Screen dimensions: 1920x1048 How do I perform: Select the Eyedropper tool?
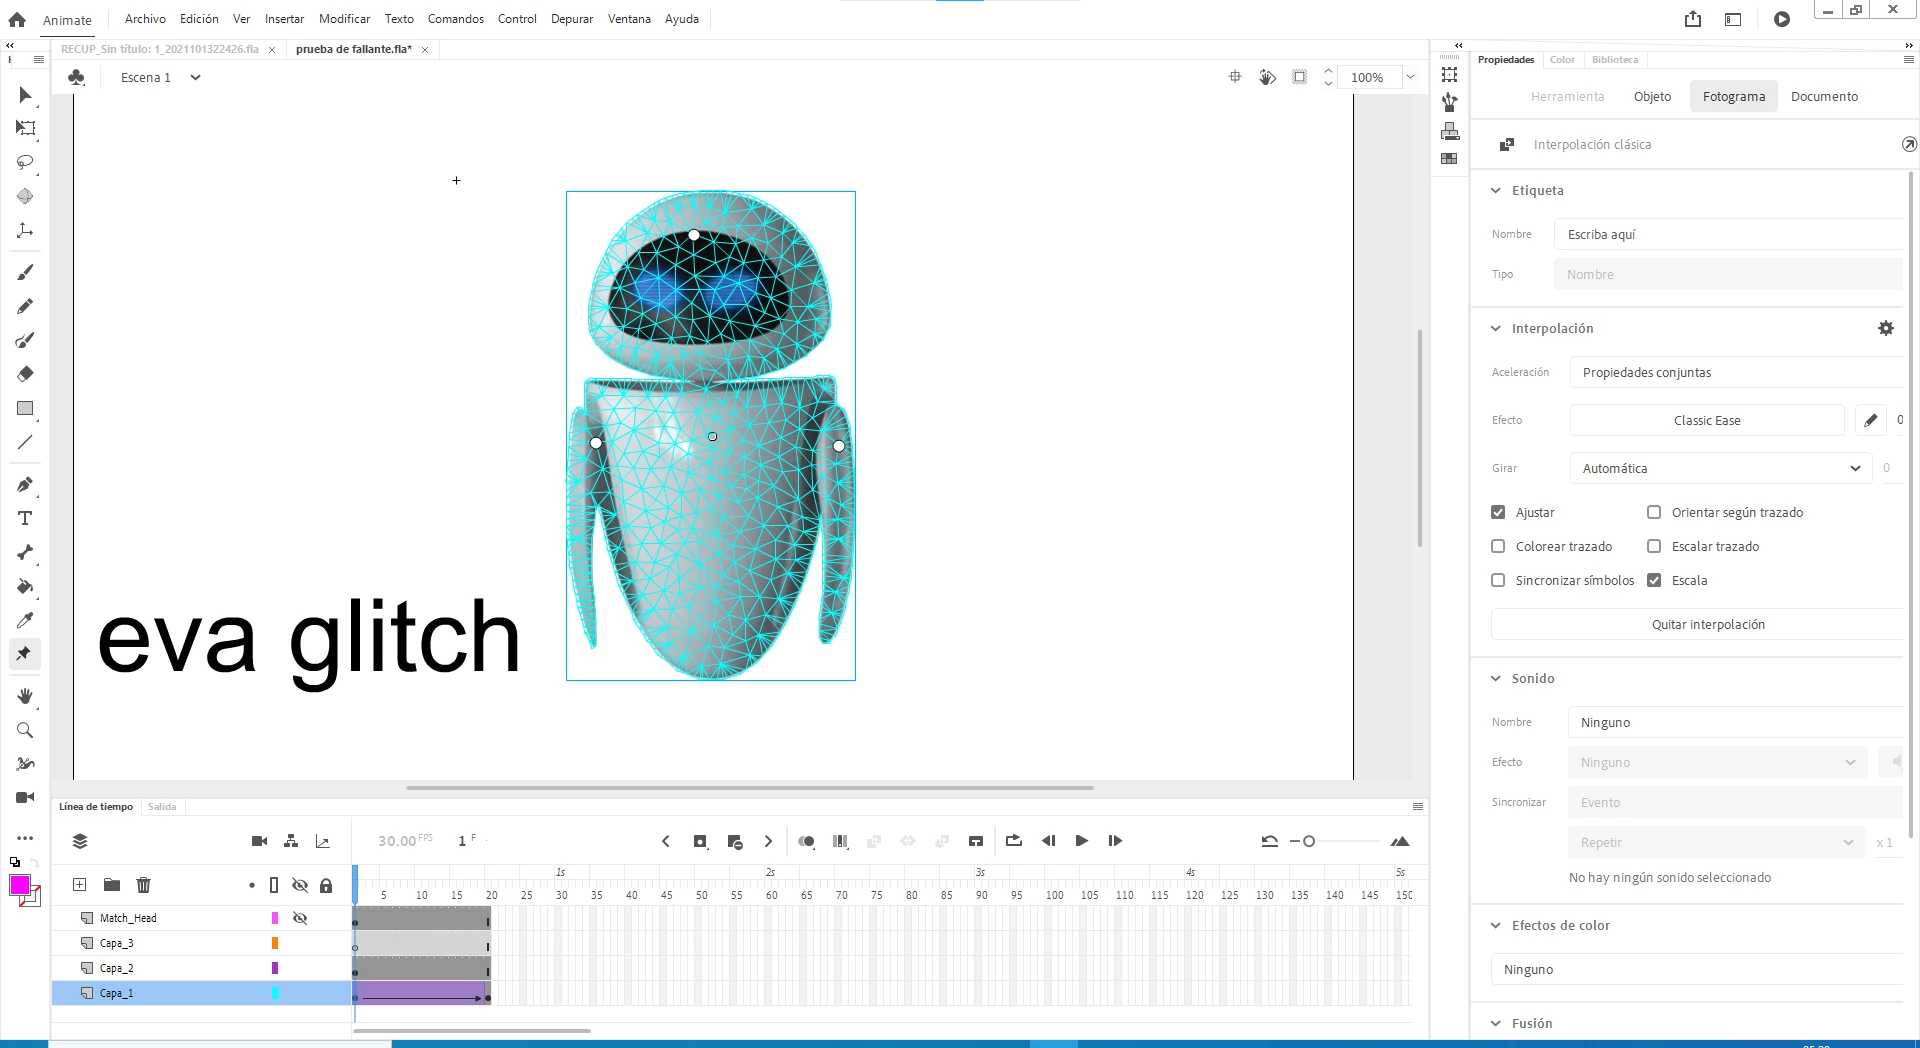click(25, 620)
